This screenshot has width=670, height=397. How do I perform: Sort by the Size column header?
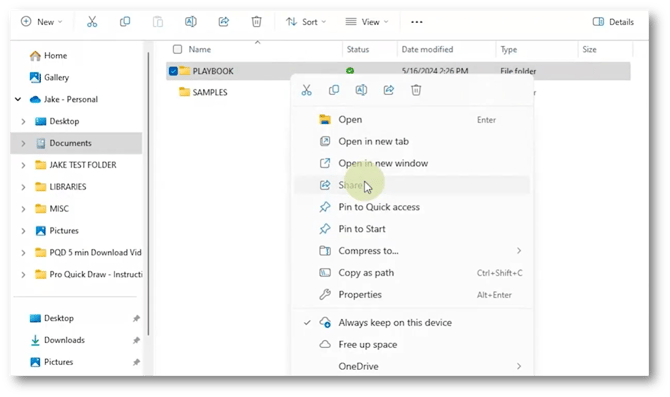click(x=589, y=49)
